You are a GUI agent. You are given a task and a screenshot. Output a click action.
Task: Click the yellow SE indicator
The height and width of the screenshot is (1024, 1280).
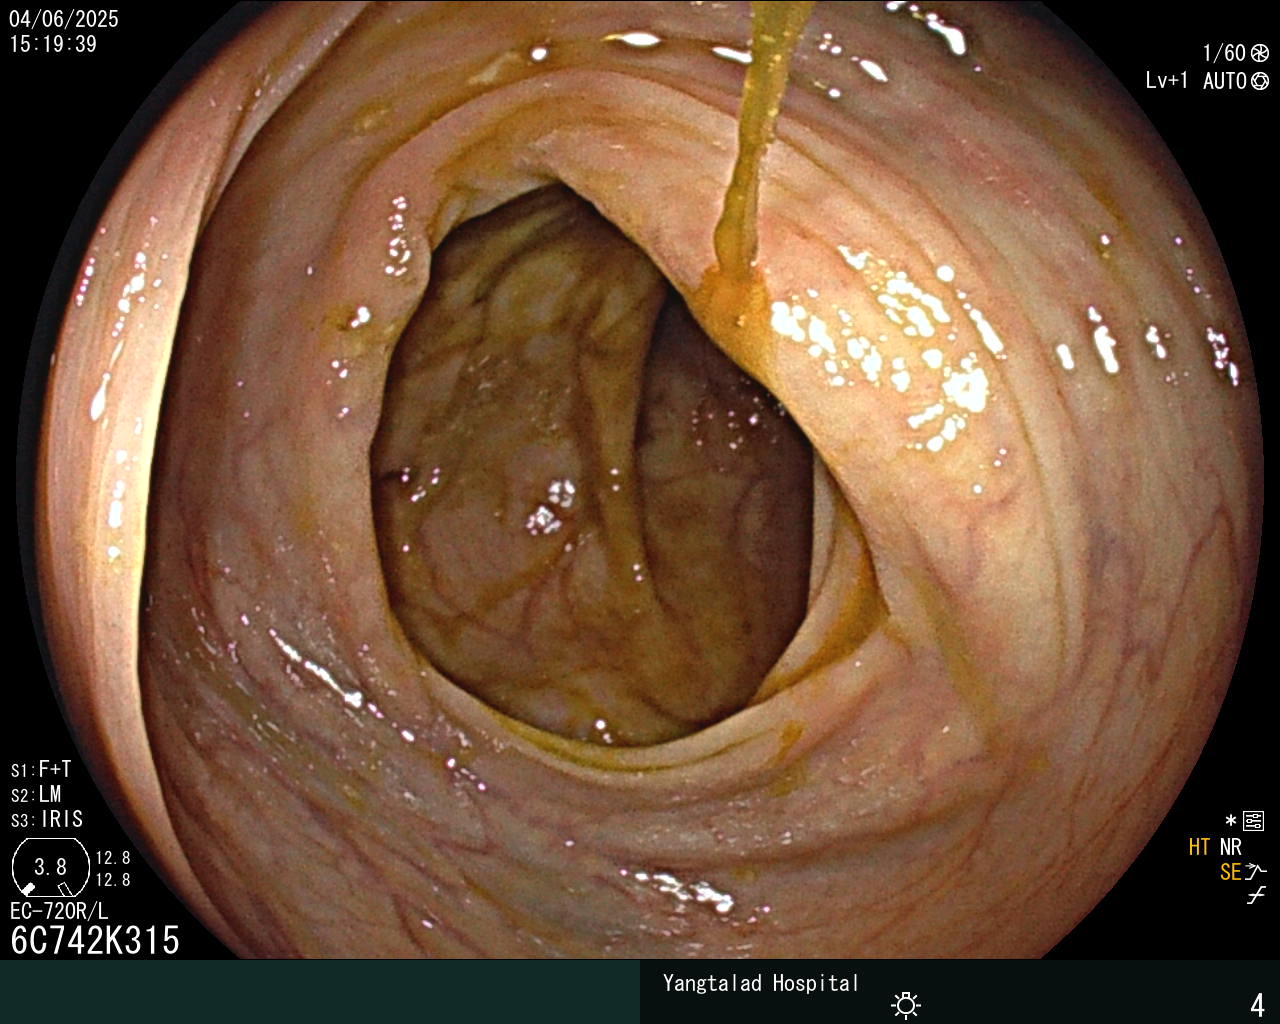tap(1230, 872)
